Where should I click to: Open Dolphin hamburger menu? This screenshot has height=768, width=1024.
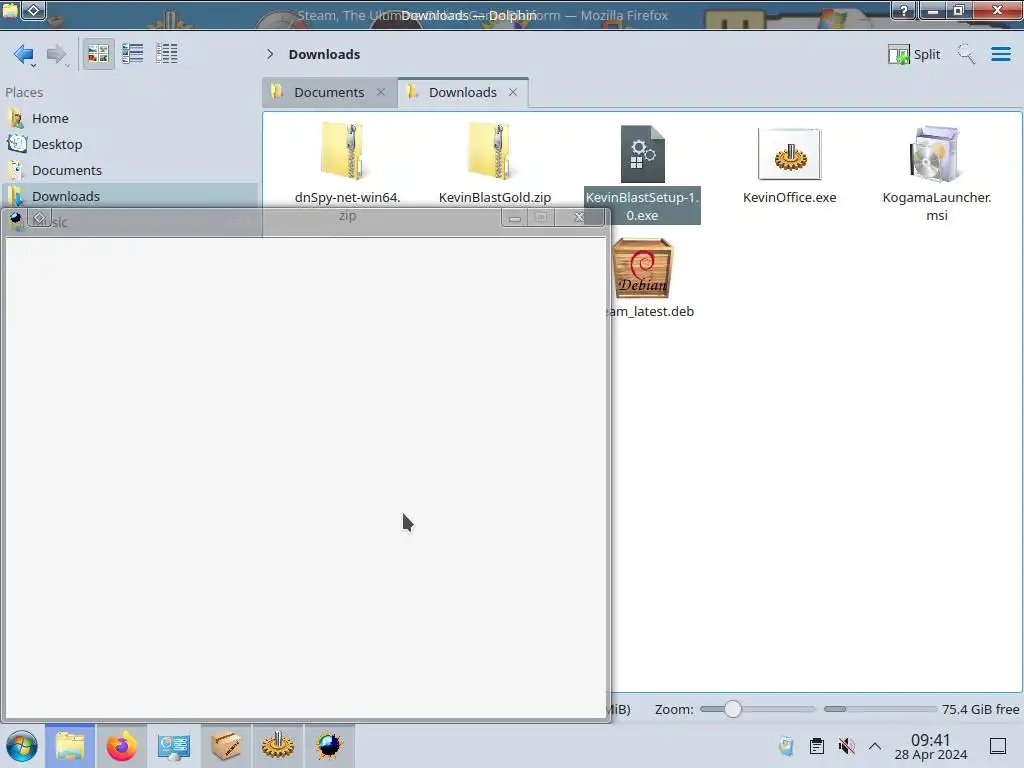(1000, 54)
